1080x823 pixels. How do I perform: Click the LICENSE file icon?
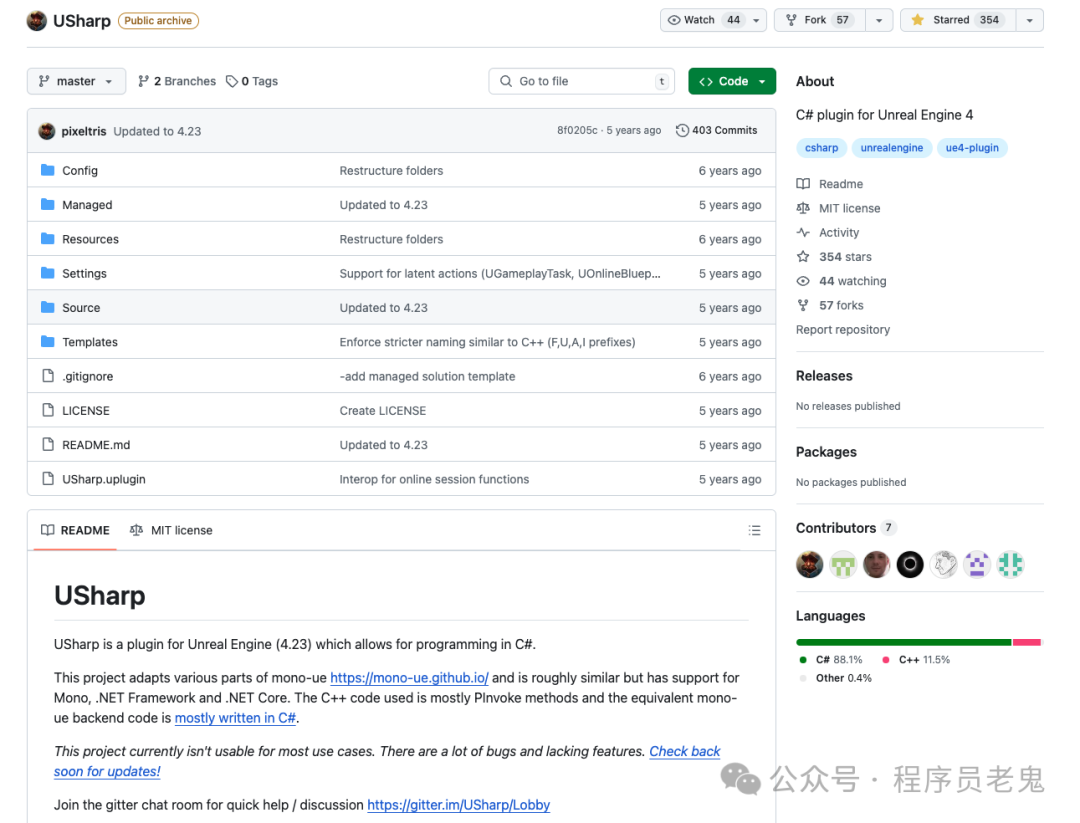(48, 410)
